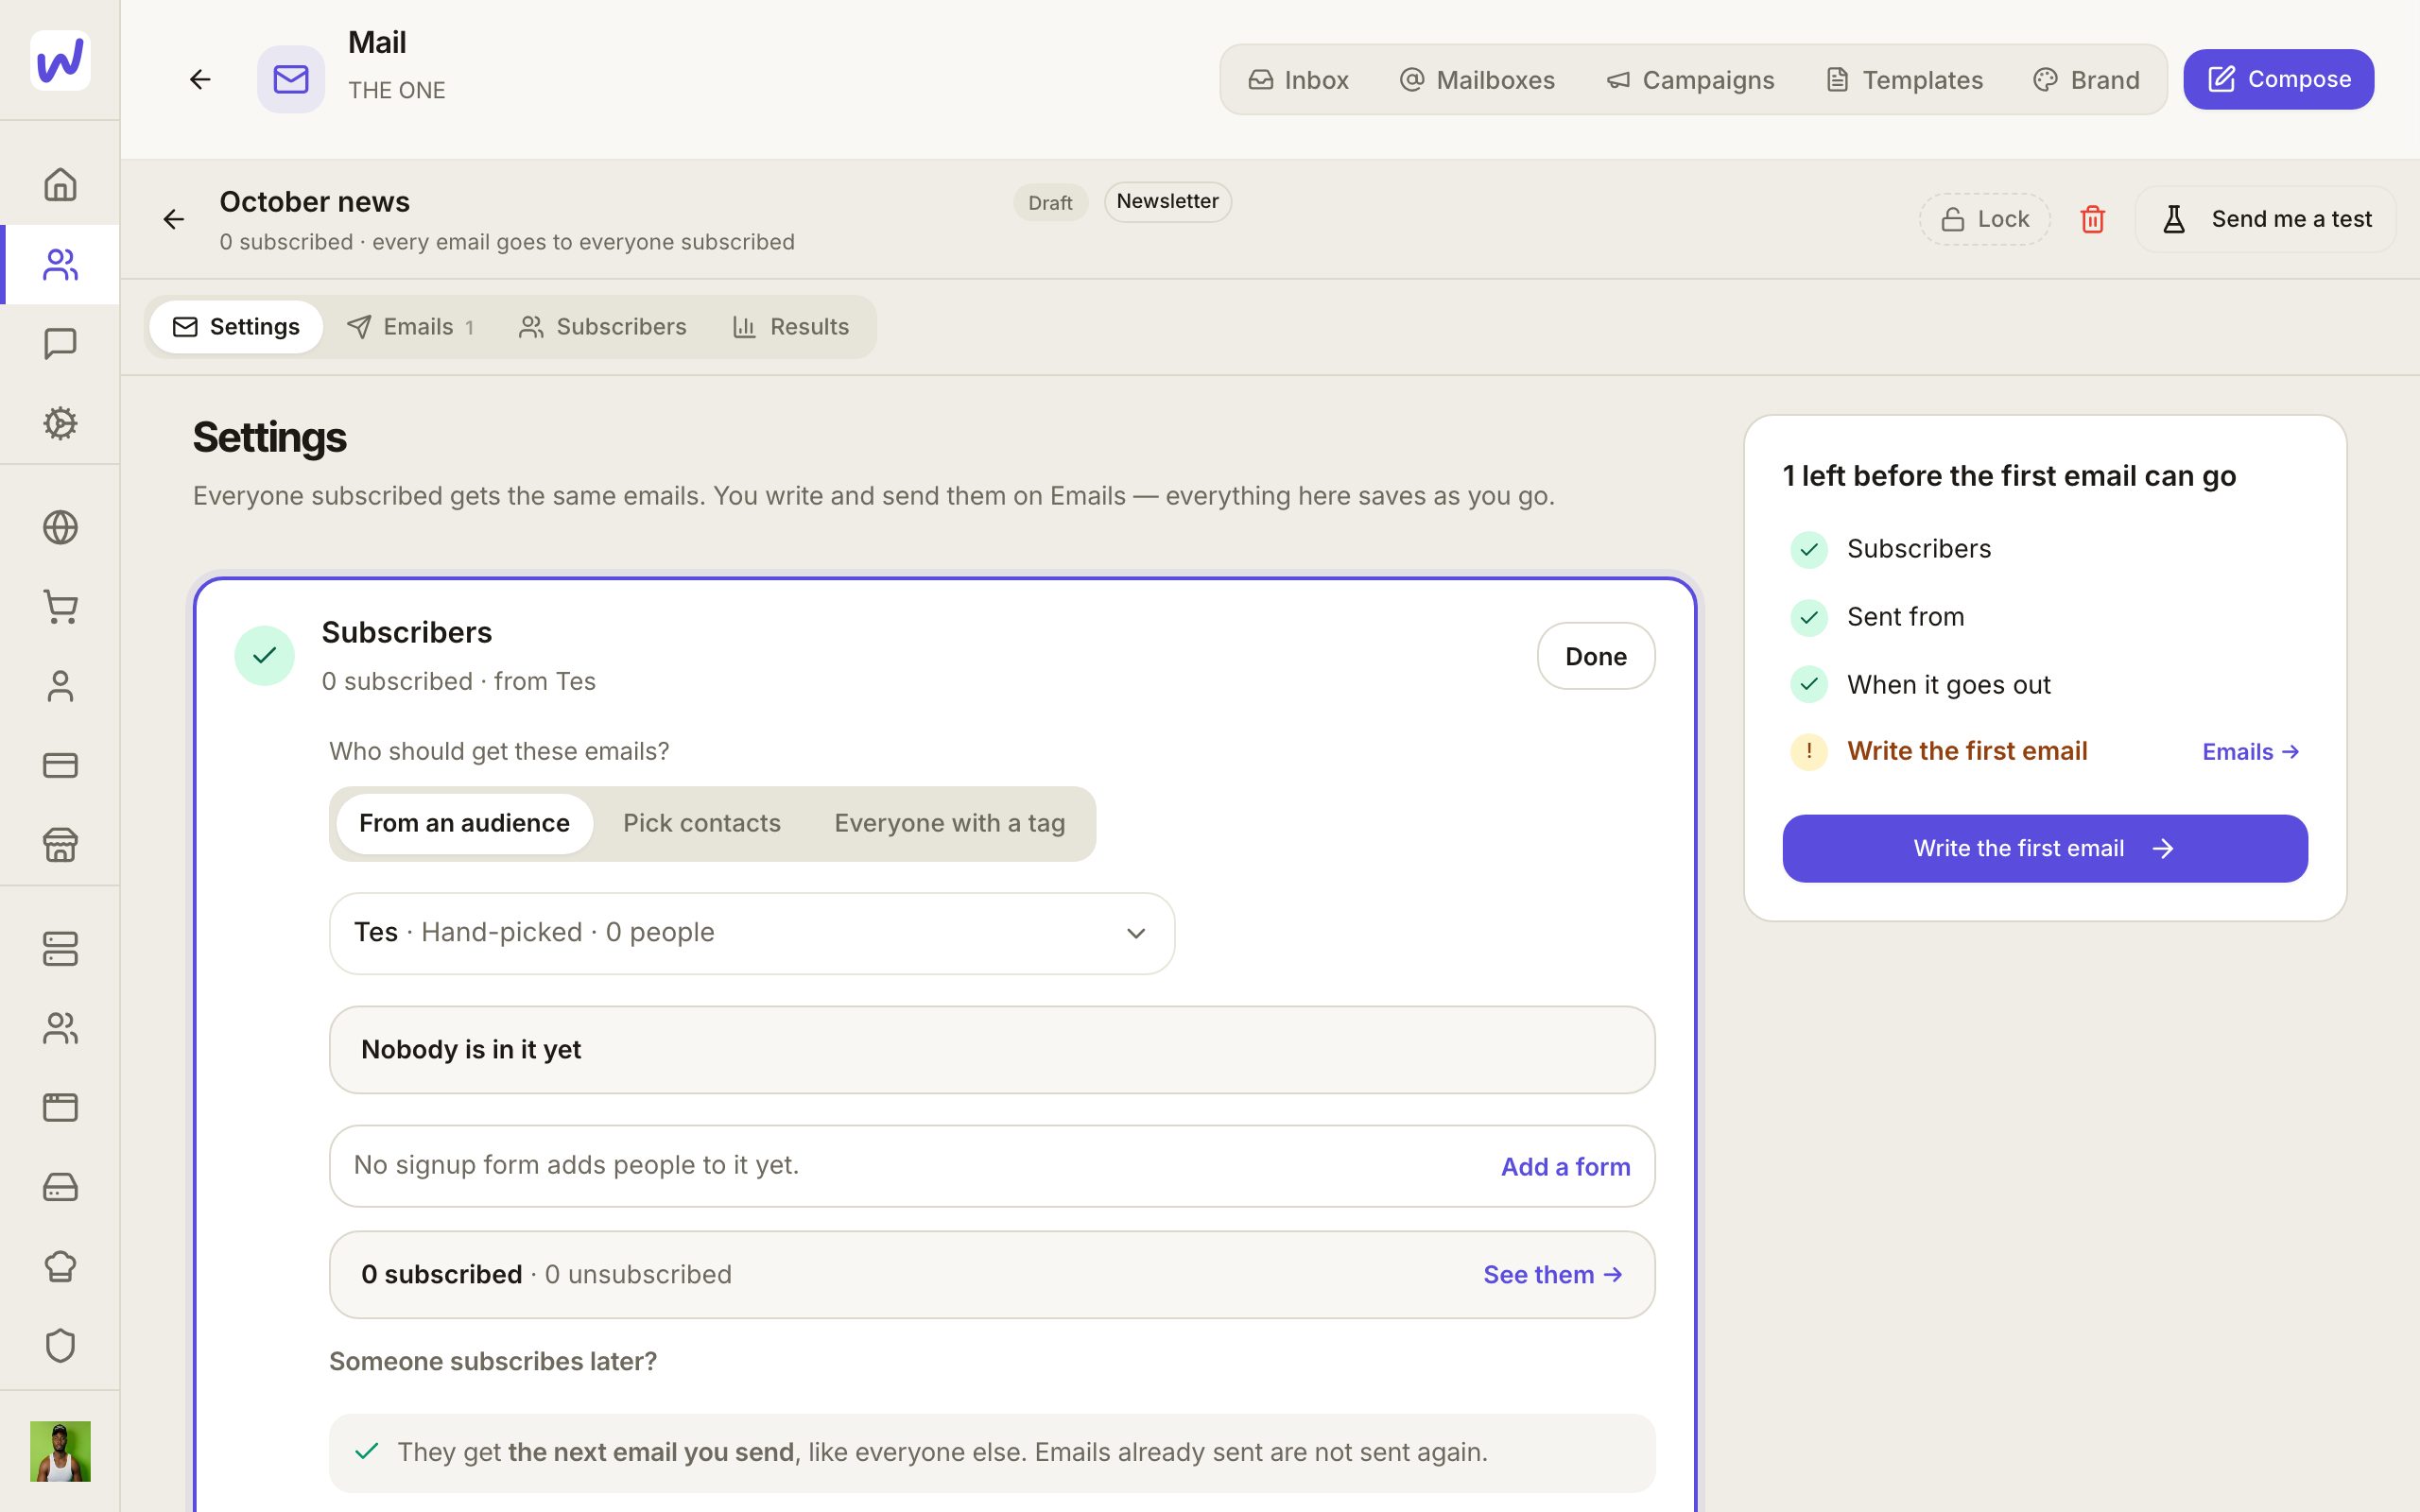Open the gear cog icon in sidebar

click(x=60, y=423)
